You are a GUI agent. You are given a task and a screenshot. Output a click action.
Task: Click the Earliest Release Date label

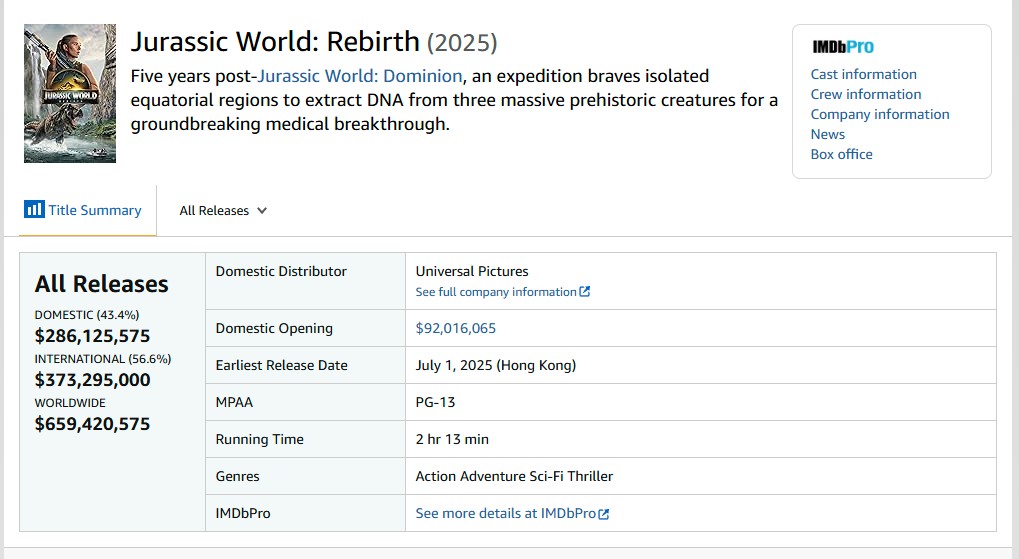click(281, 365)
